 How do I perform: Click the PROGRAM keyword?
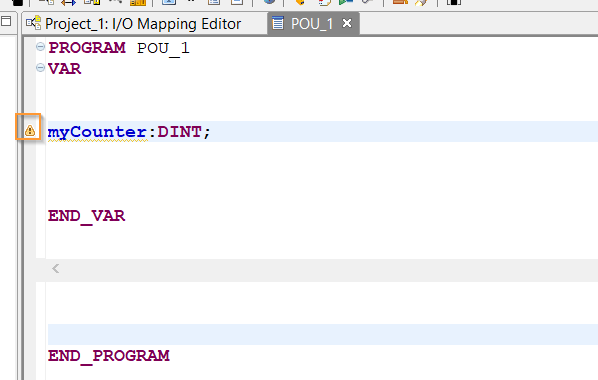pos(87,48)
